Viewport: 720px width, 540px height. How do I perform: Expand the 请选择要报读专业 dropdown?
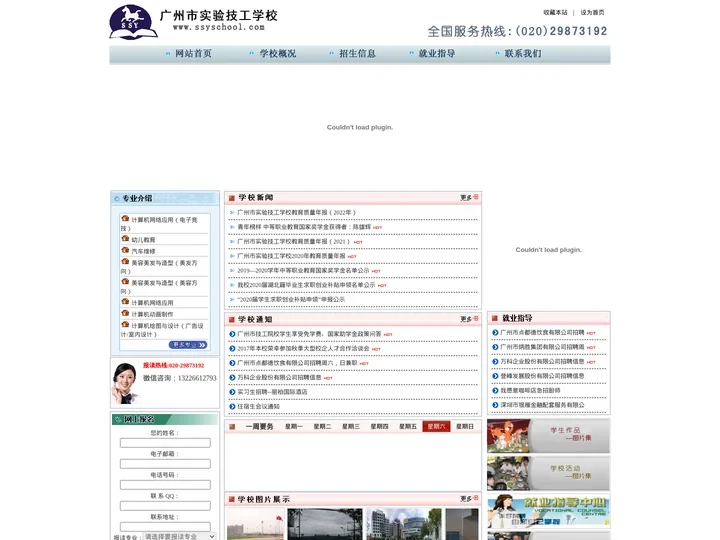180,536
